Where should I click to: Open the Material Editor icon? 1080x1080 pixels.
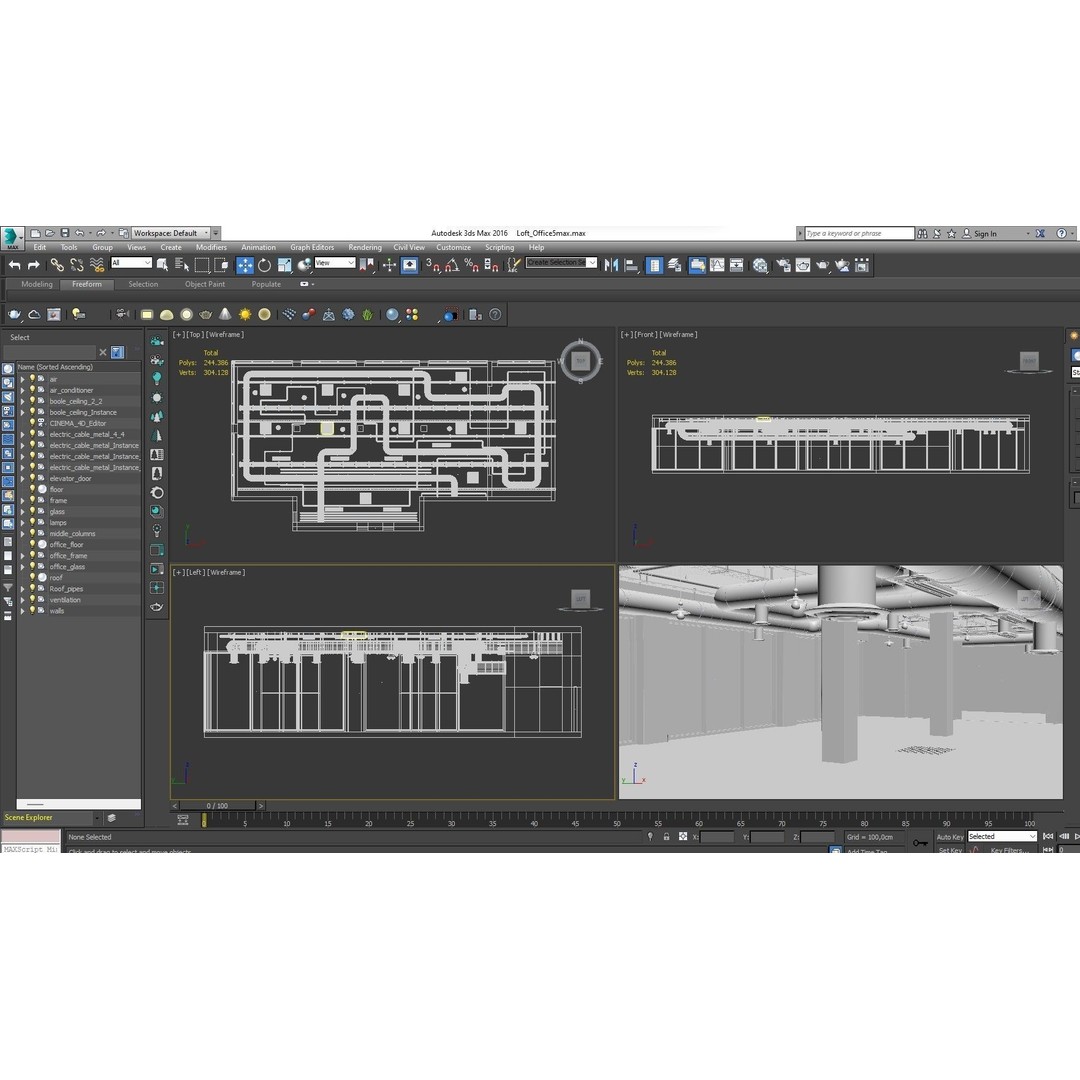760,265
